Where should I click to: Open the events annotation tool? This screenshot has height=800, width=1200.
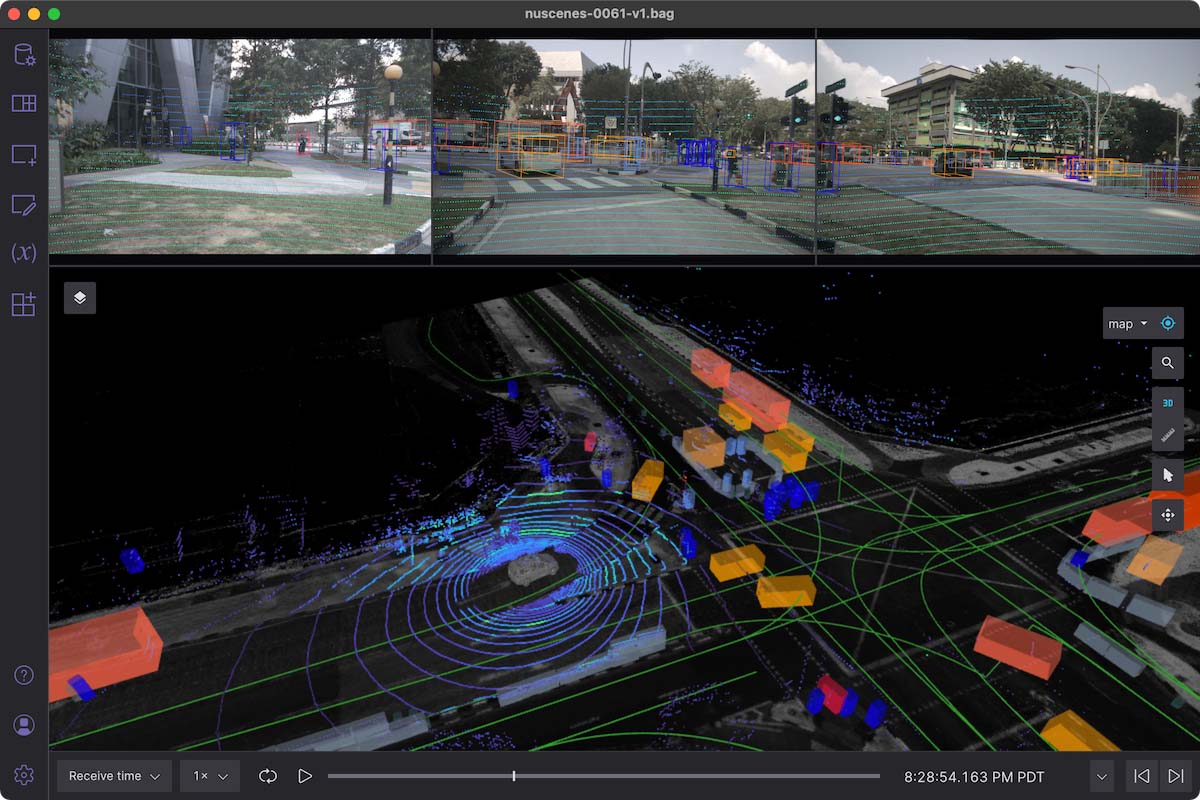pyautogui.click(x=24, y=204)
